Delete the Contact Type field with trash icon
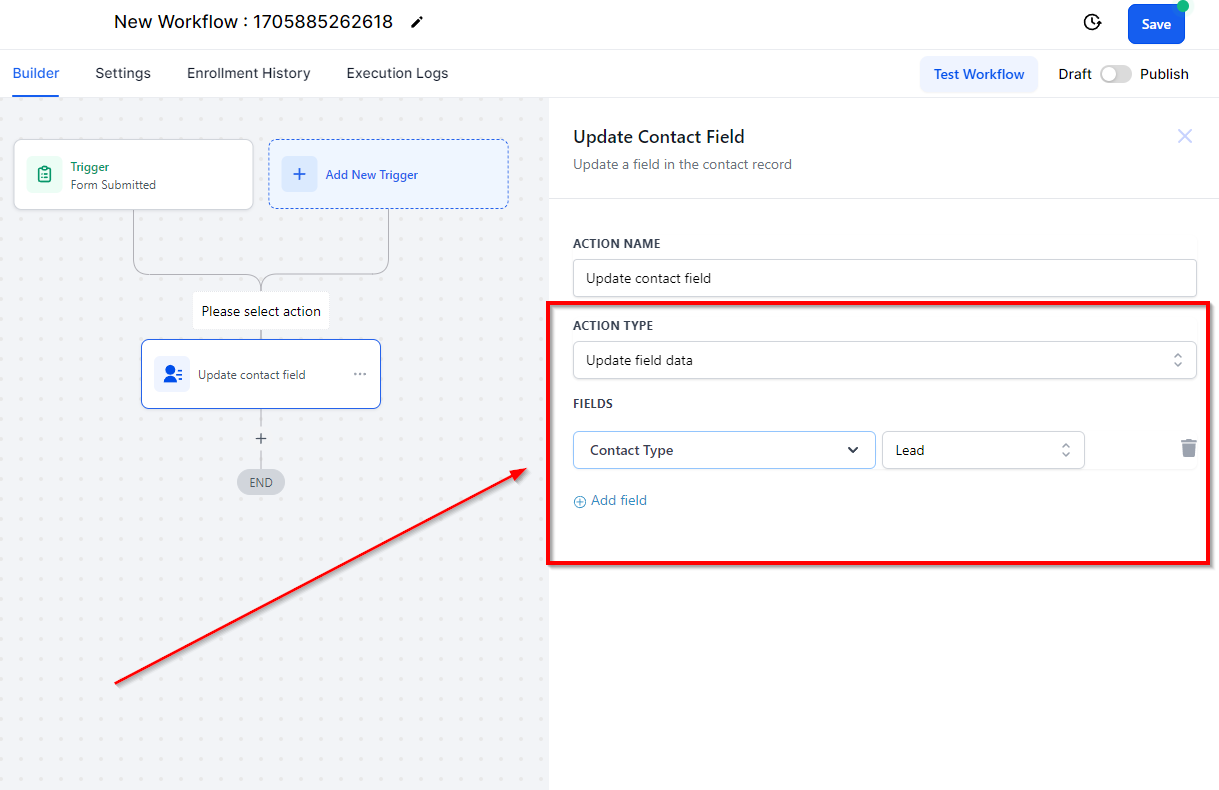 pyautogui.click(x=1188, y=448)
